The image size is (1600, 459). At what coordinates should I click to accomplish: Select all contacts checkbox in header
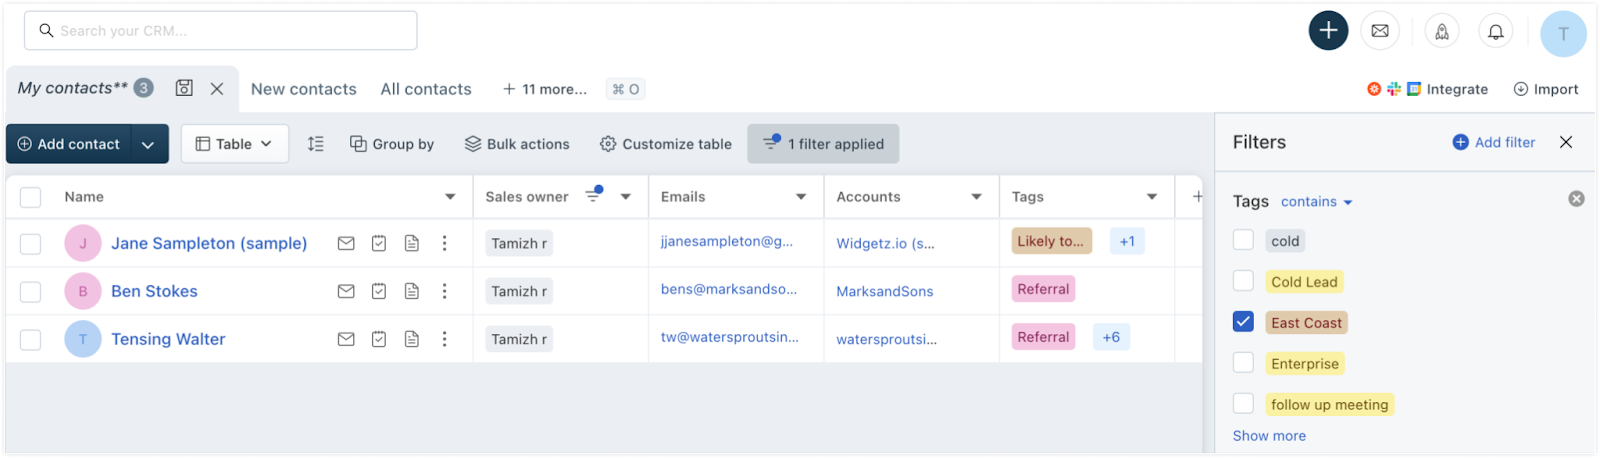click(x=31, y=197)
